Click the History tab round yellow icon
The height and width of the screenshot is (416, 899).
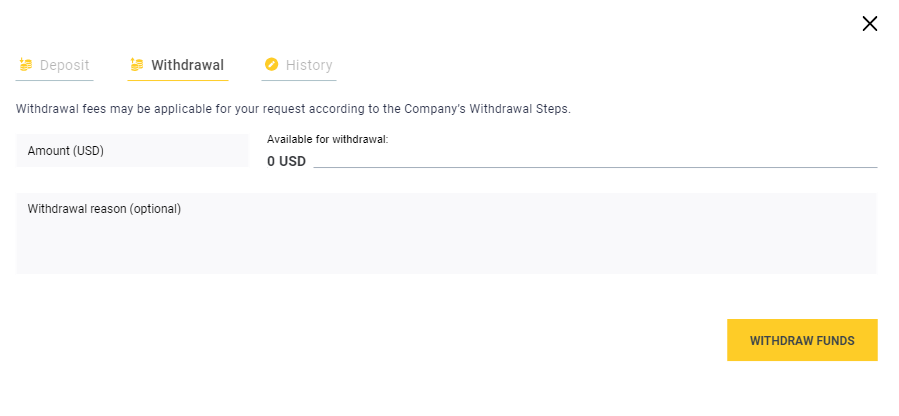pos(271,65)
